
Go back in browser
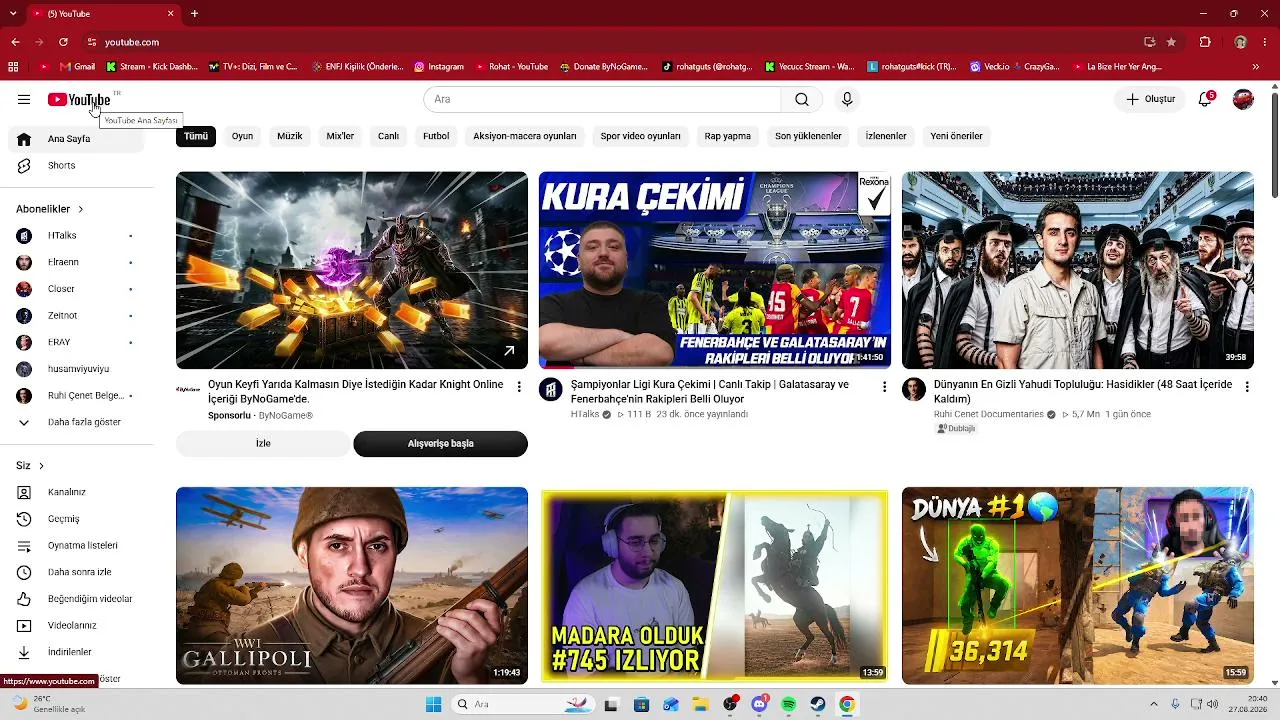coord(15,42)
